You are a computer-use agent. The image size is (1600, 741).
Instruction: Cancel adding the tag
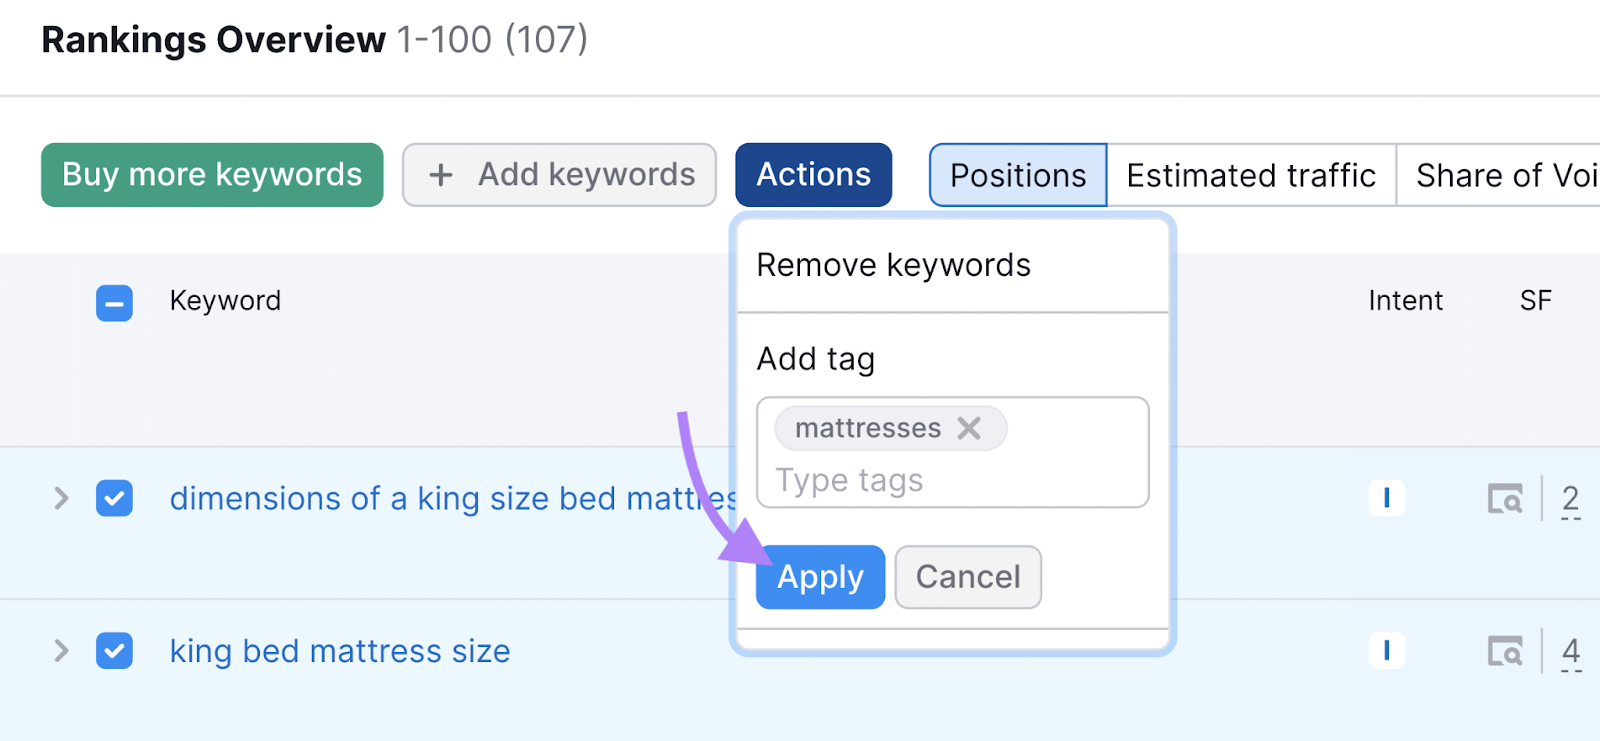click(x=968, y=577)
